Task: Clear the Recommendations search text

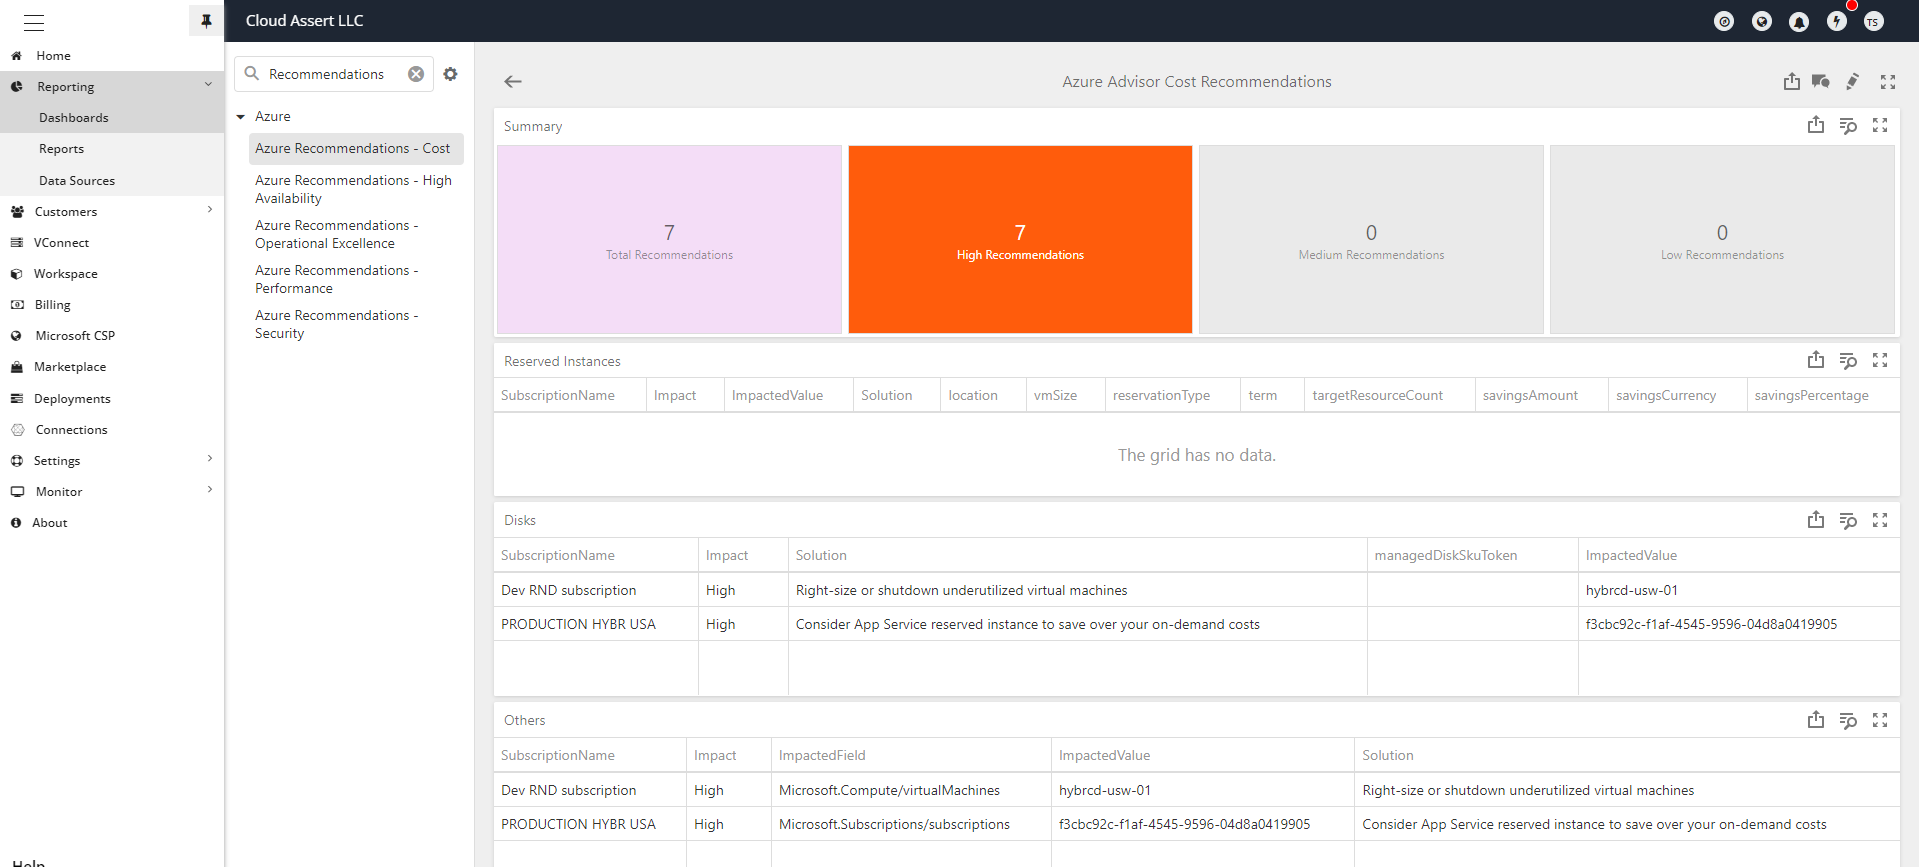Action: [x=416, y=74]
